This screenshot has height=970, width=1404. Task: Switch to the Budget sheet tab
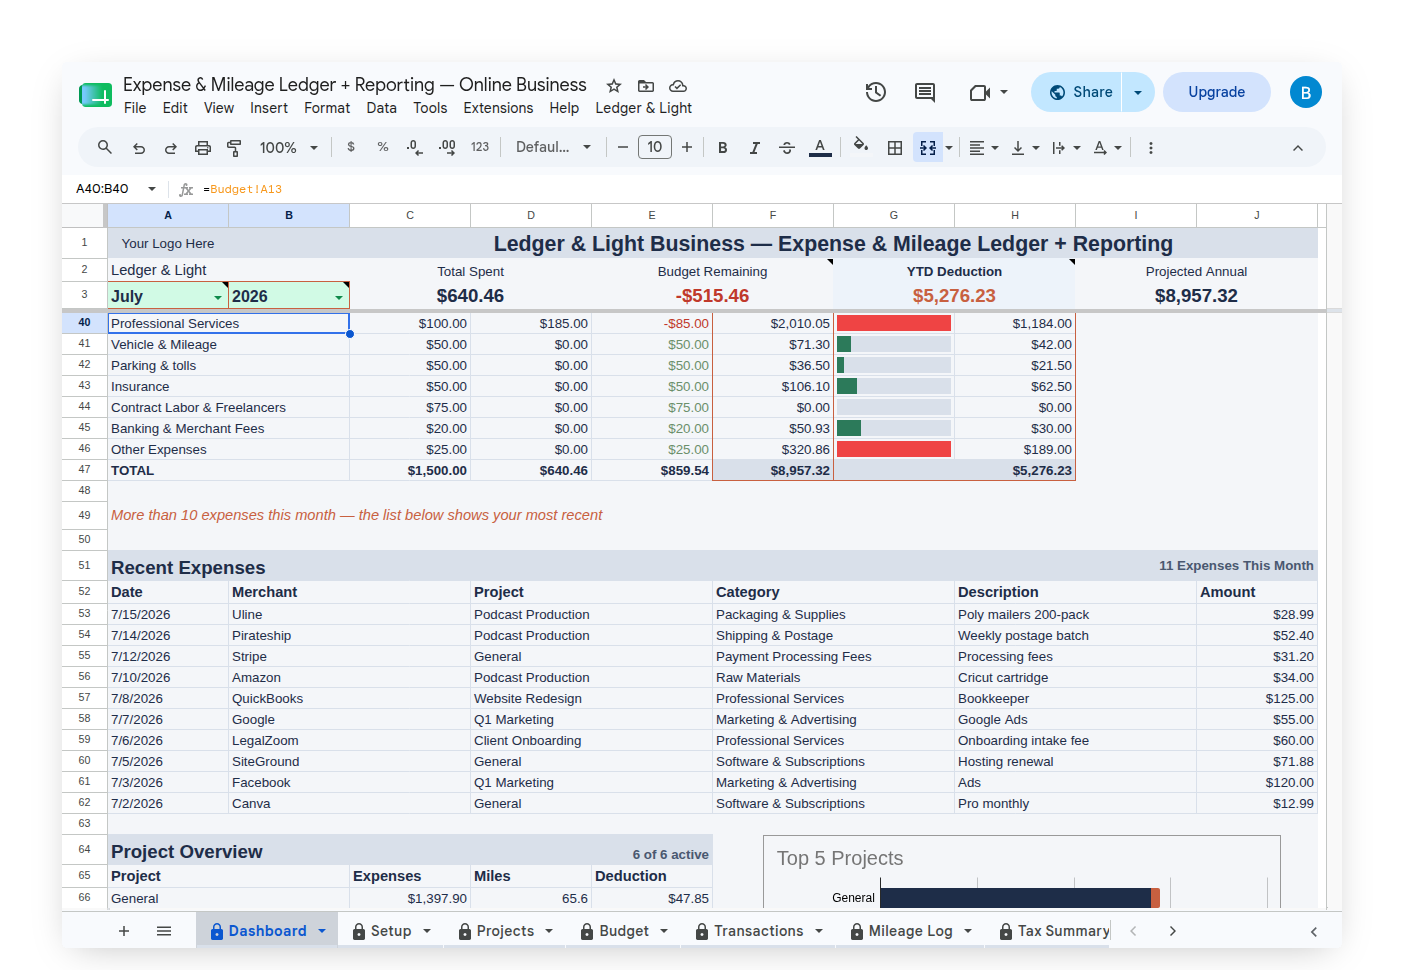tap(625, 931)
